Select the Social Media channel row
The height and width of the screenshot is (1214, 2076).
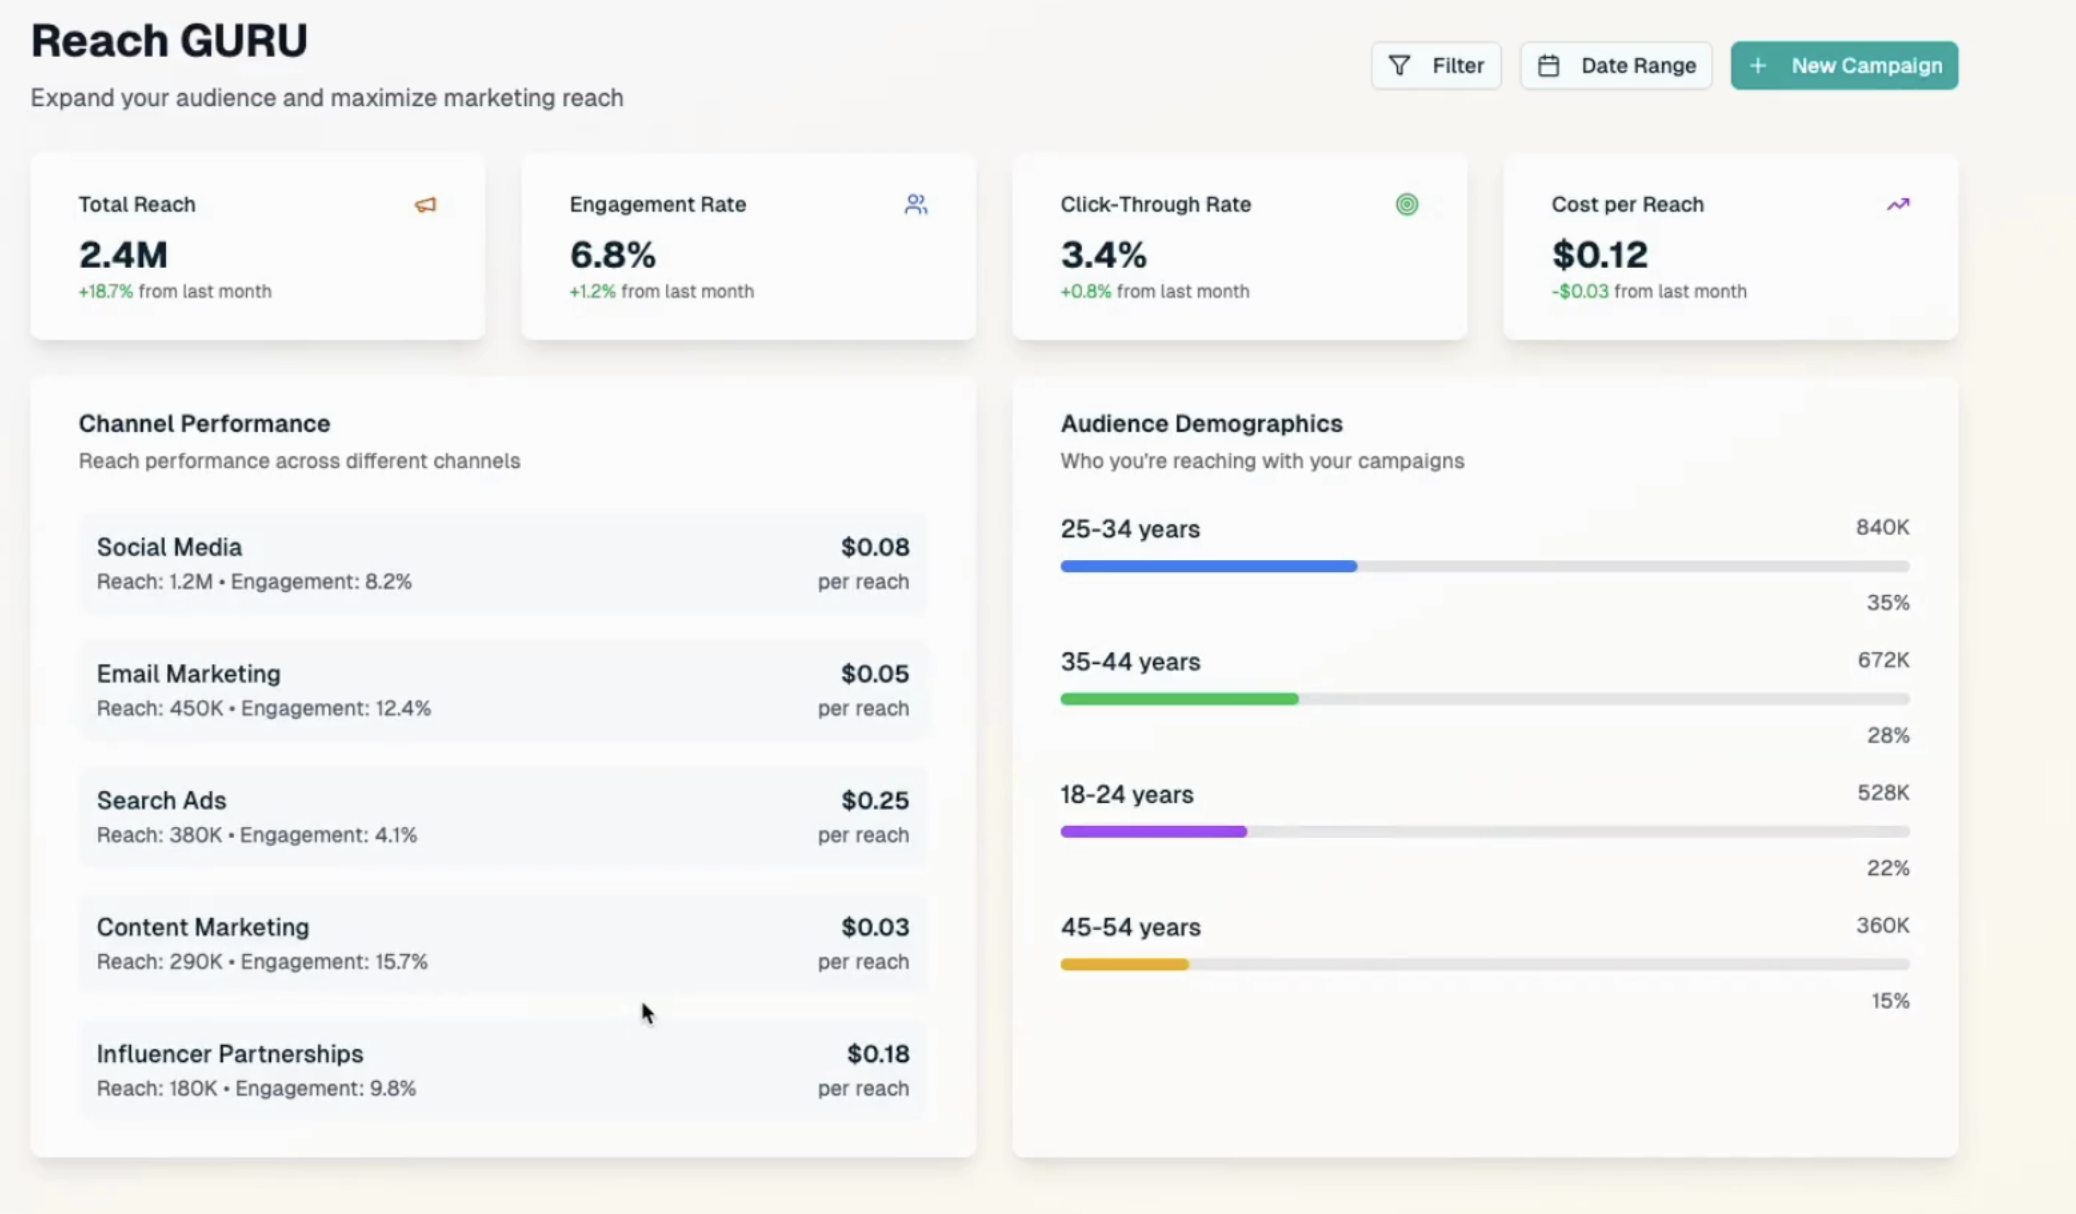tap(503, 562)
